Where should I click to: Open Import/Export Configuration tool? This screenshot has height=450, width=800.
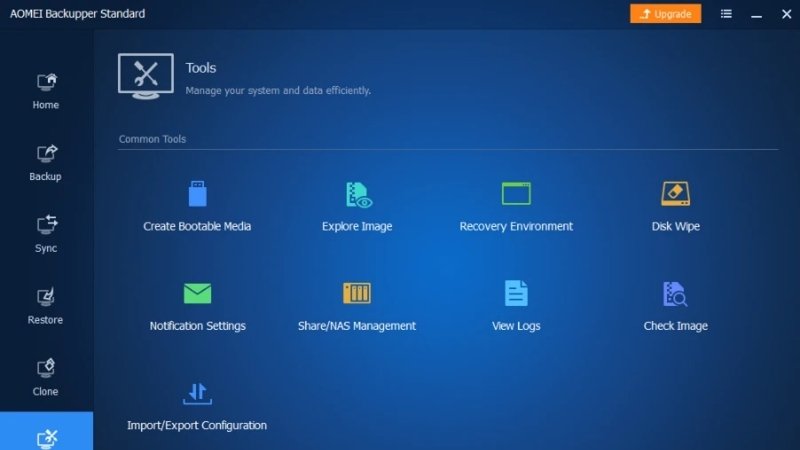(197, 407)
